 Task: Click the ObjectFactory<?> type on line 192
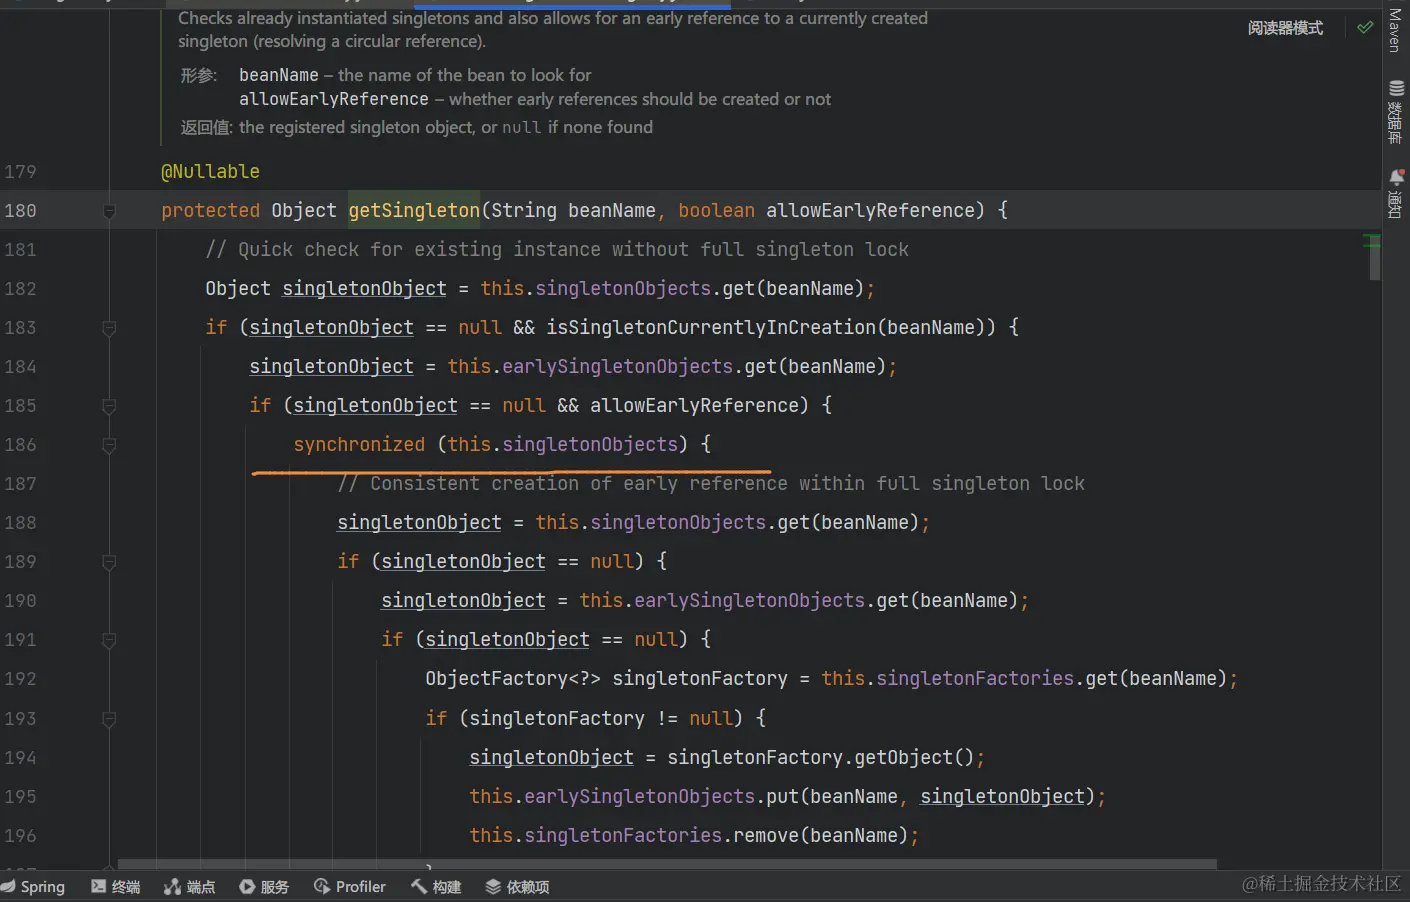(513, 679)
